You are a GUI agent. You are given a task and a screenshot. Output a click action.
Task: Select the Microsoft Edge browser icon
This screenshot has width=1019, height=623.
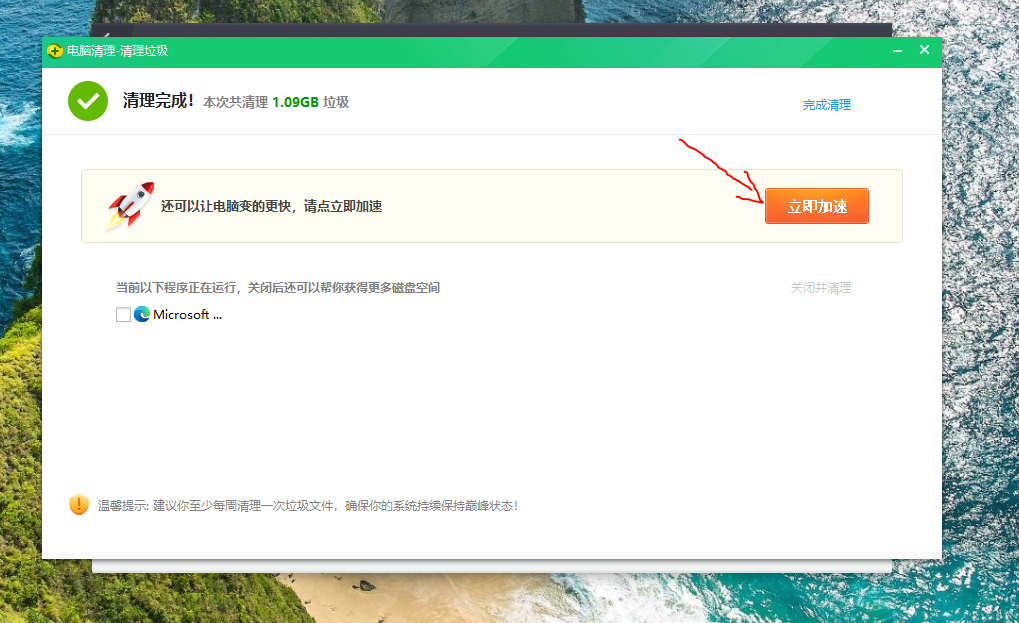pyautogui.click(x=142, y=314)
